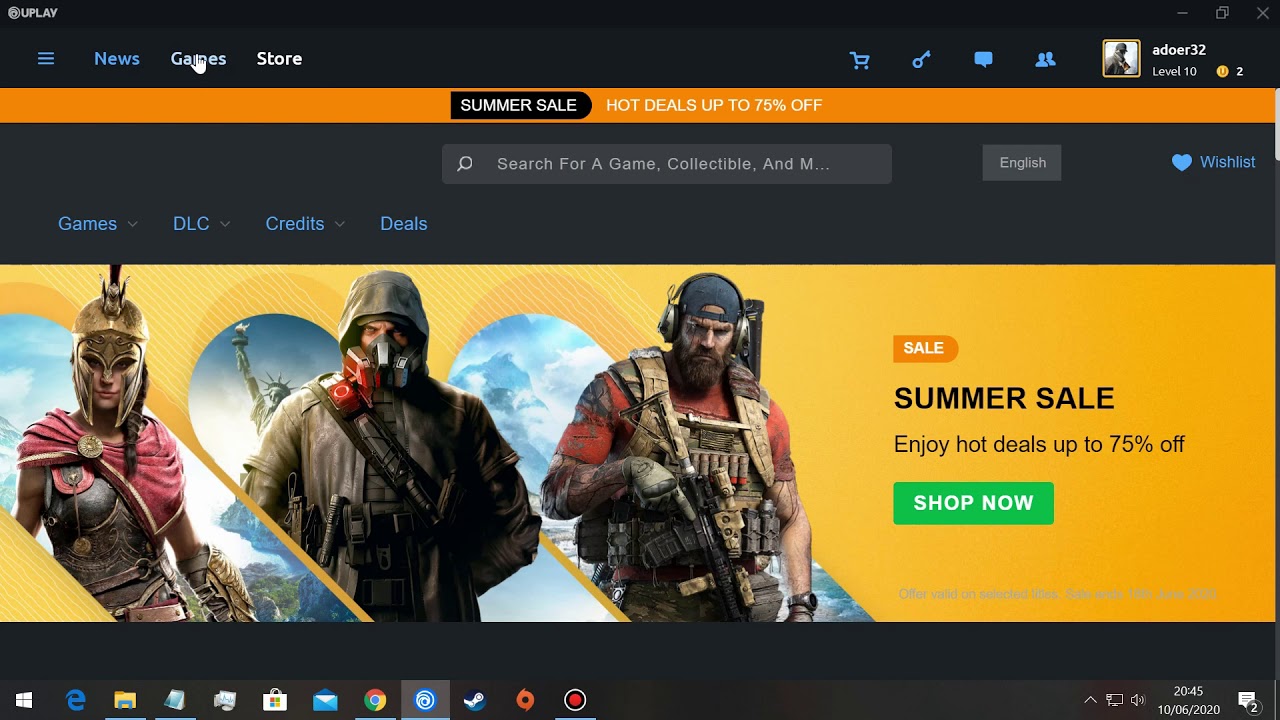Open Google Chrome from taskbar
This screenshot has height=720, width=1280.
[x=375, y=700]
